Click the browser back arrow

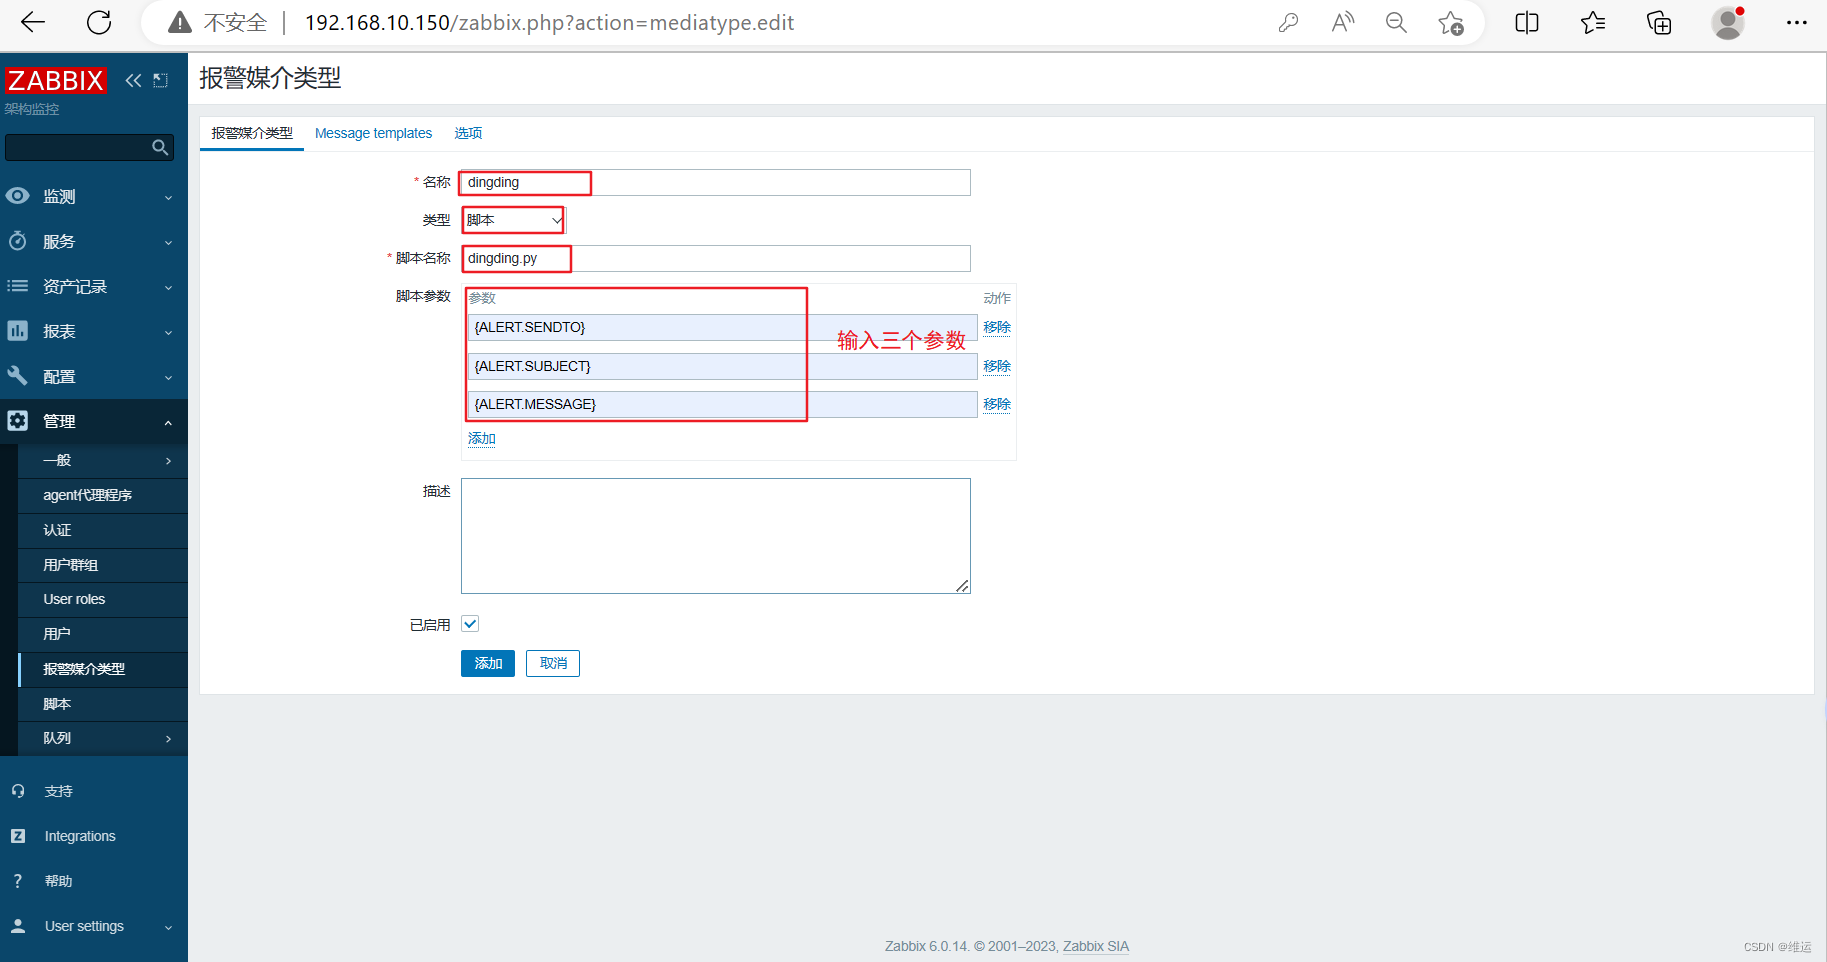pos(33,22)
